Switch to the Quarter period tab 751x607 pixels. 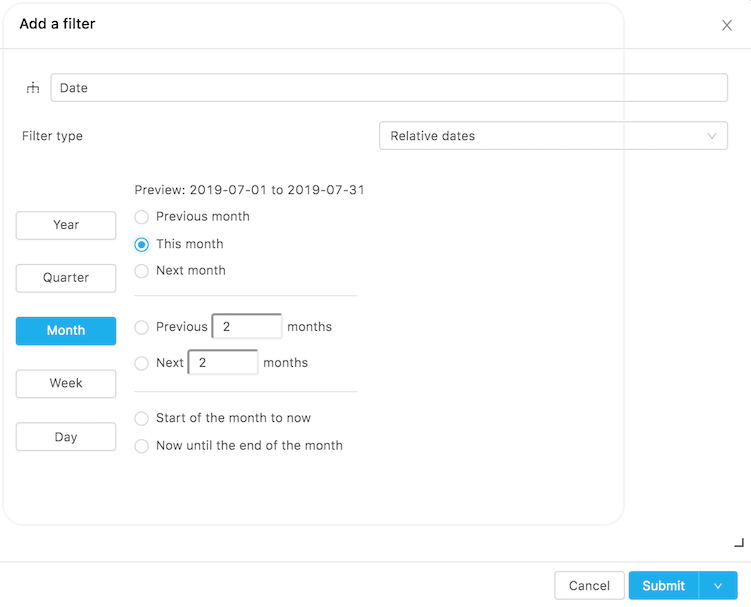click(x=66, y=278)
